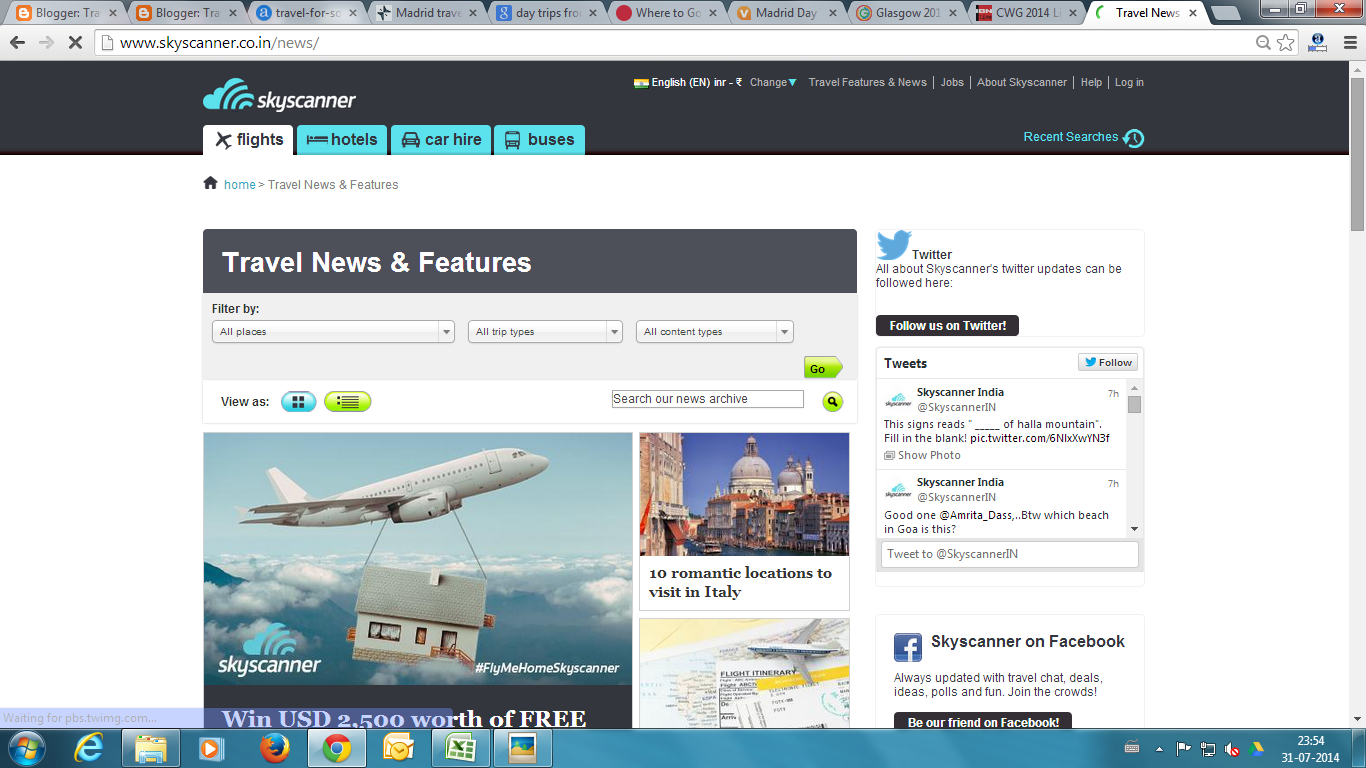This screenshot has width=1366, height=768.
Task: Expand the All content types dropdown
Action: pos(715,332)
